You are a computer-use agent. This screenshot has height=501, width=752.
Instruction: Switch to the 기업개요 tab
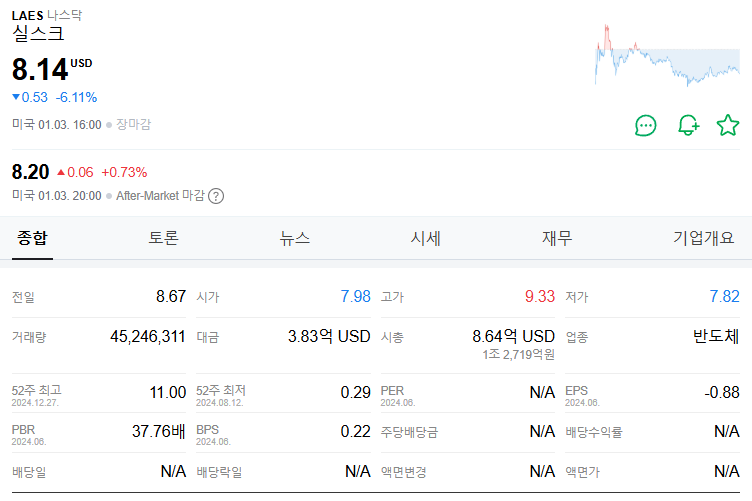[704, 238]
